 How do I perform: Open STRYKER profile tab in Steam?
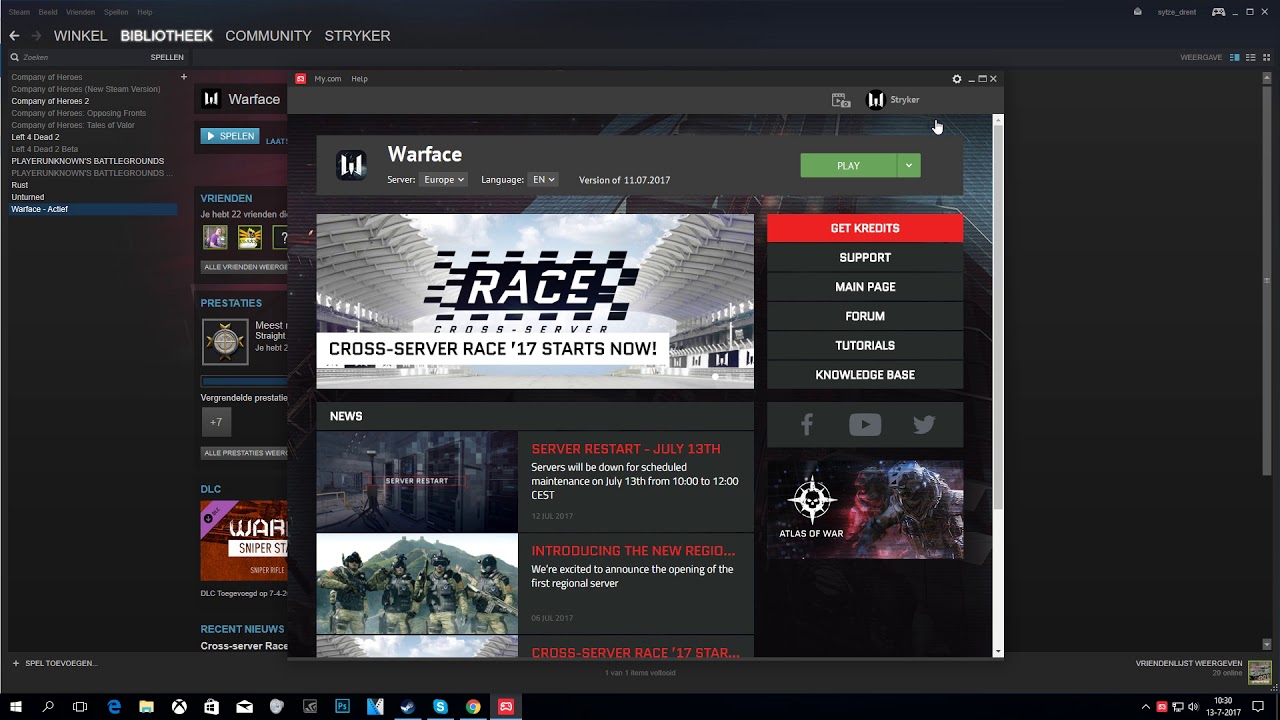tap(357, 36)
